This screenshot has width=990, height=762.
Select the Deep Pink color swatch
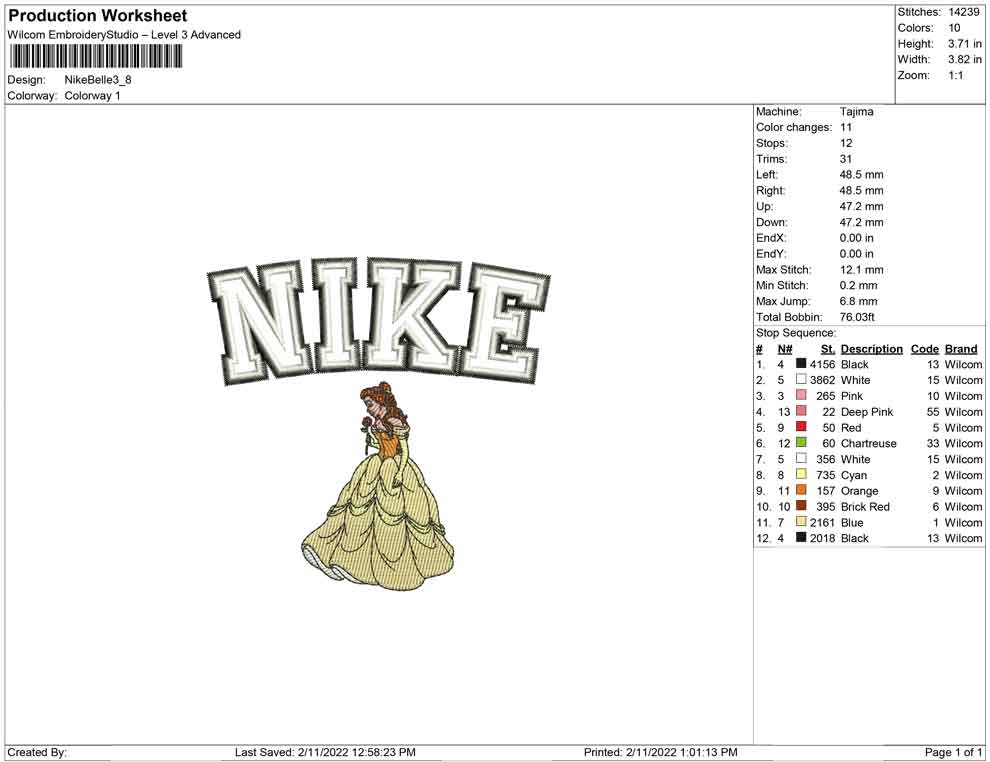coord(801,411)
